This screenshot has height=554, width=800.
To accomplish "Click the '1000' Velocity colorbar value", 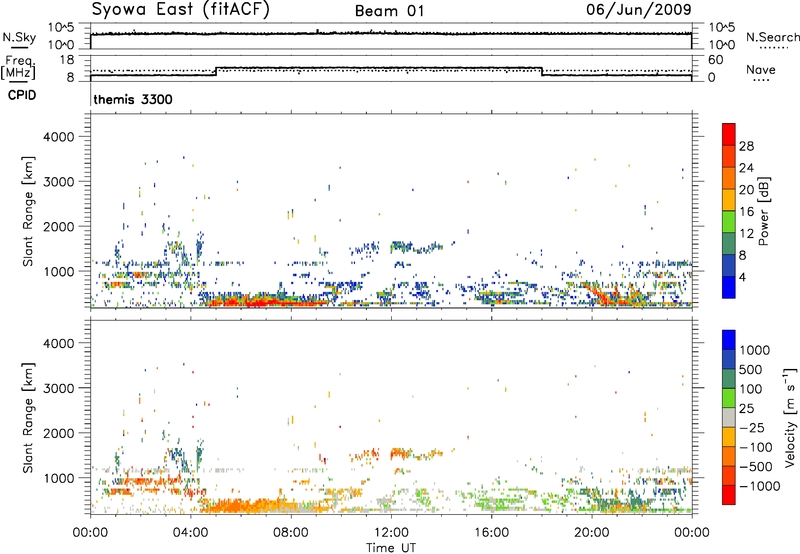I will tap(755, 350).
